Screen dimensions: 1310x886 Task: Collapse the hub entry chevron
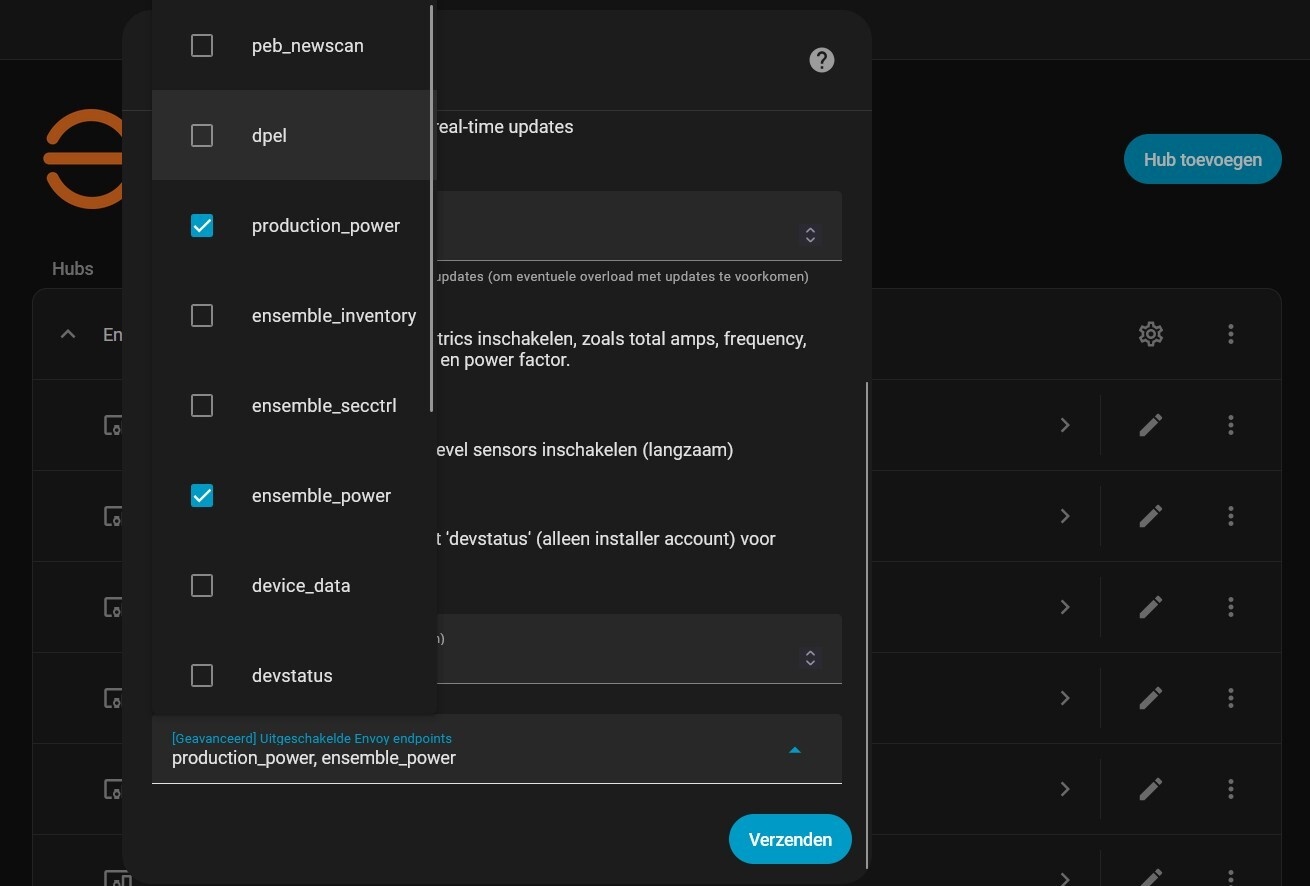pyautogui.click(x=68, y=334)
